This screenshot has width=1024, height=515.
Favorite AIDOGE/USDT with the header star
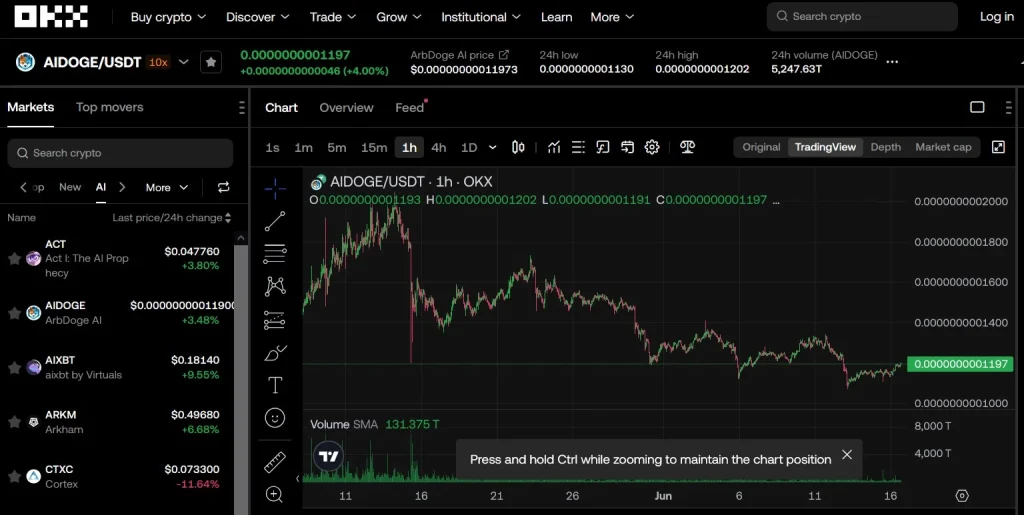point(210,62)
